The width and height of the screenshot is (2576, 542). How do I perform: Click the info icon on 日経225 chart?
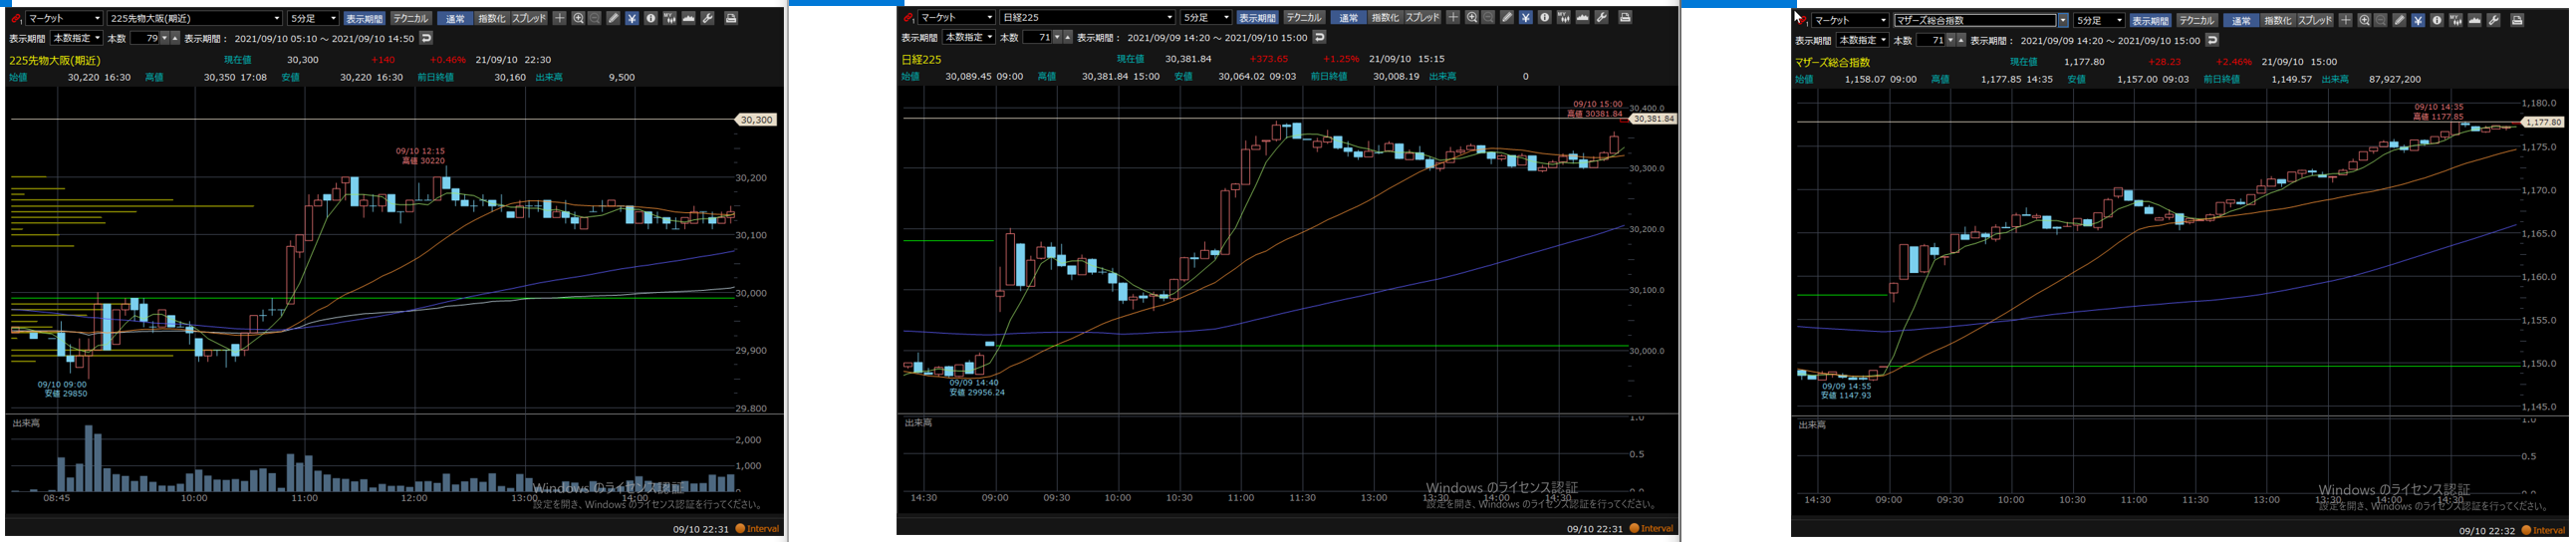[1544, 17]
